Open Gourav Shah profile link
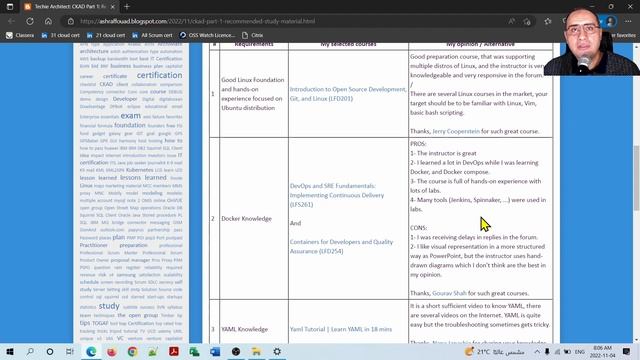 [x=449, y=293]
